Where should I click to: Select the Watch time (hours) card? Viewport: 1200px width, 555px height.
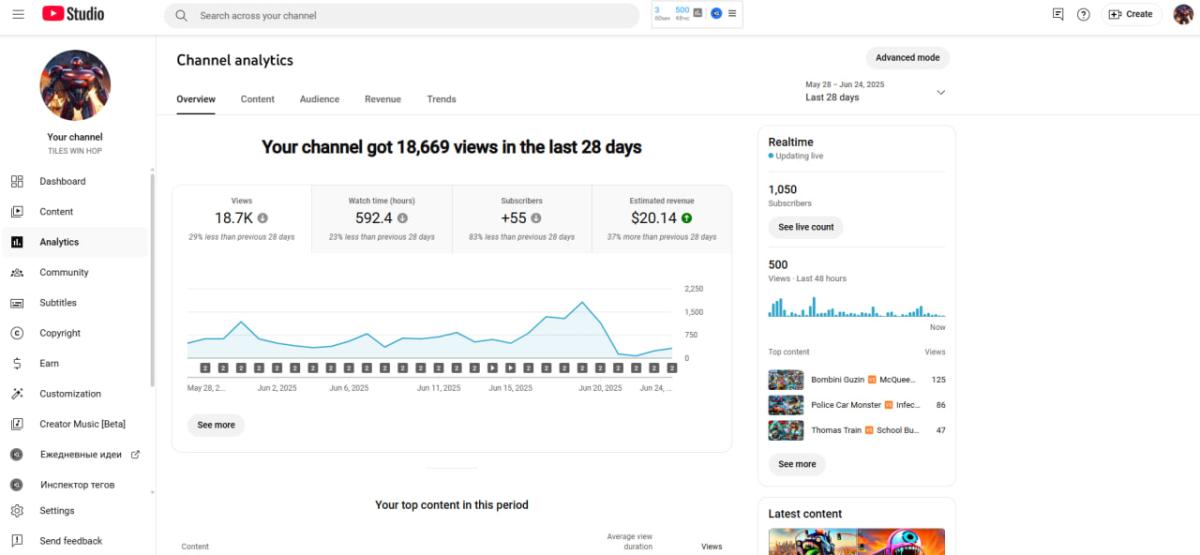pos(382,219)
